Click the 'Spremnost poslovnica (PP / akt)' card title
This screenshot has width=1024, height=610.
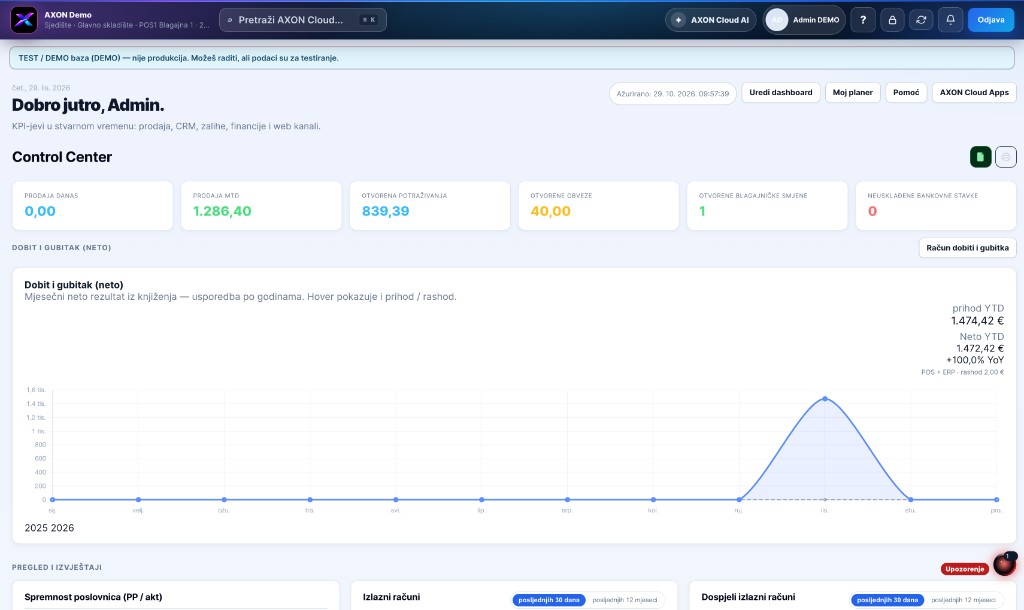(x=93, y=597)
